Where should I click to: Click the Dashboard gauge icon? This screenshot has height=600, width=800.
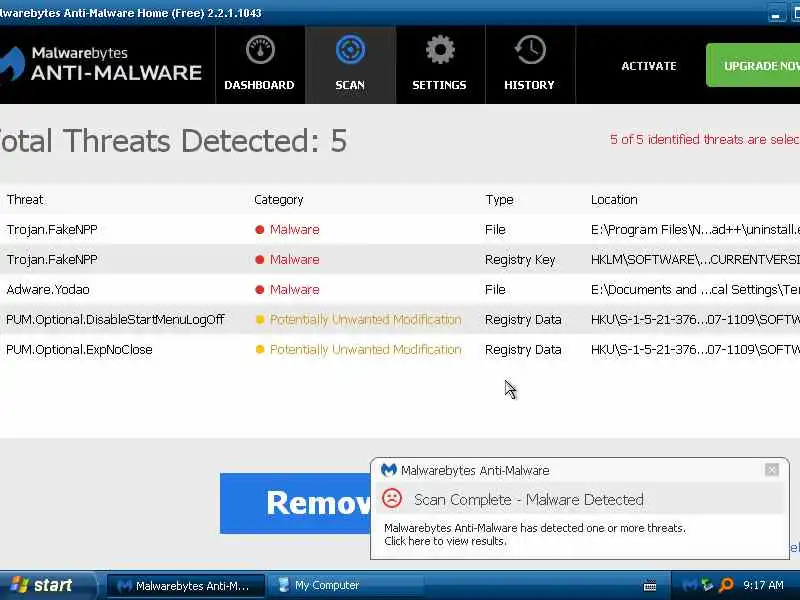260,50
